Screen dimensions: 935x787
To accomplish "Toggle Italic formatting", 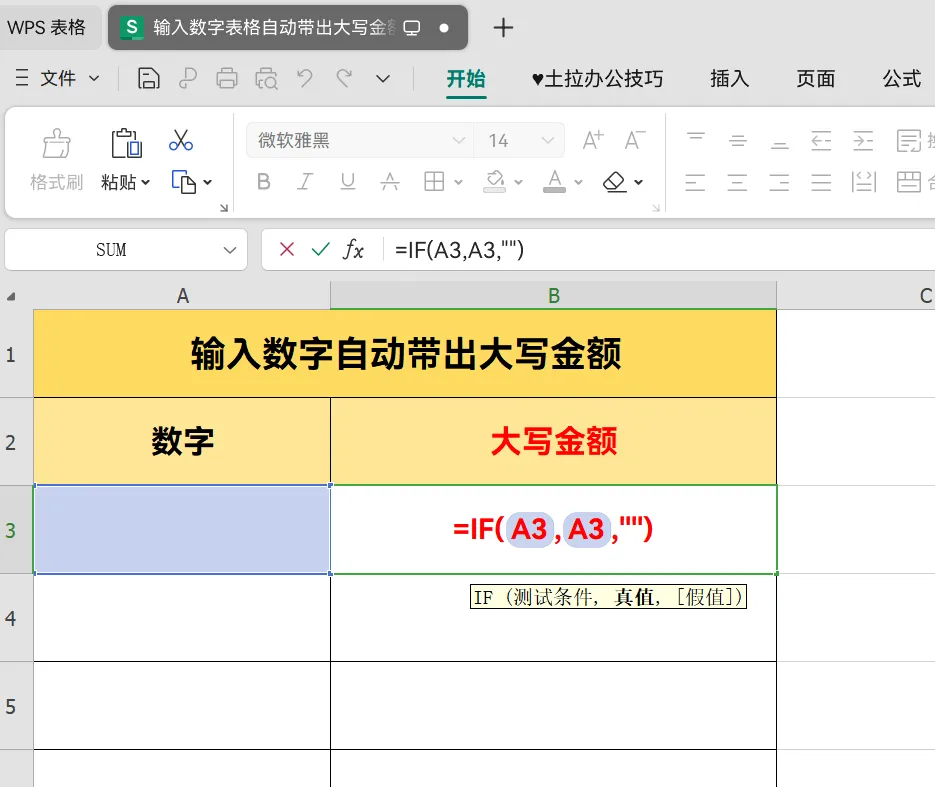I will pos(305,181).
